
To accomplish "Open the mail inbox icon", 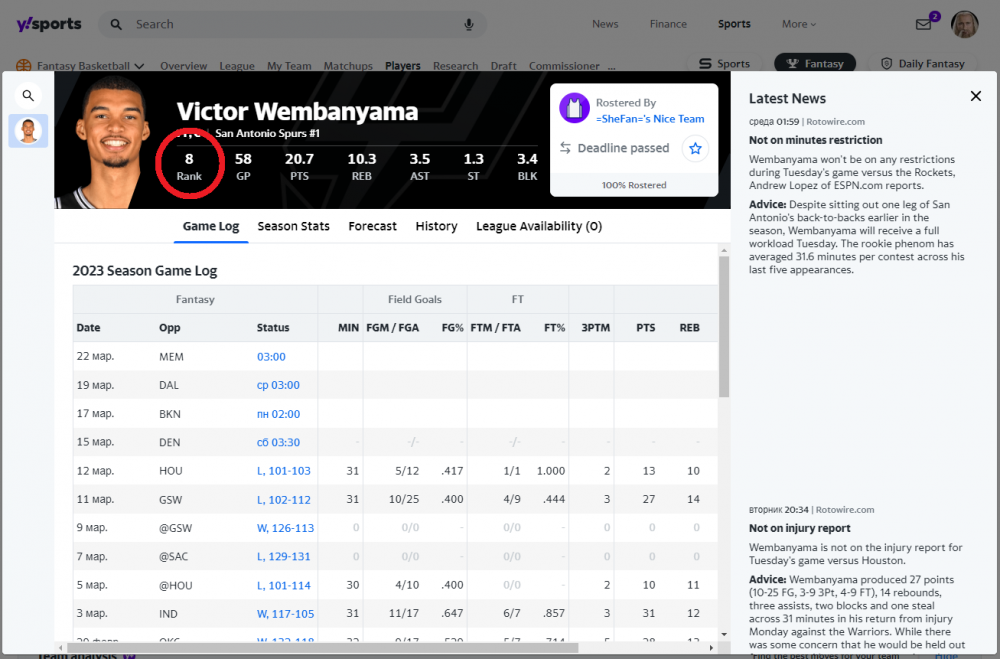I will pyautogui.click(x=924, y=24).
